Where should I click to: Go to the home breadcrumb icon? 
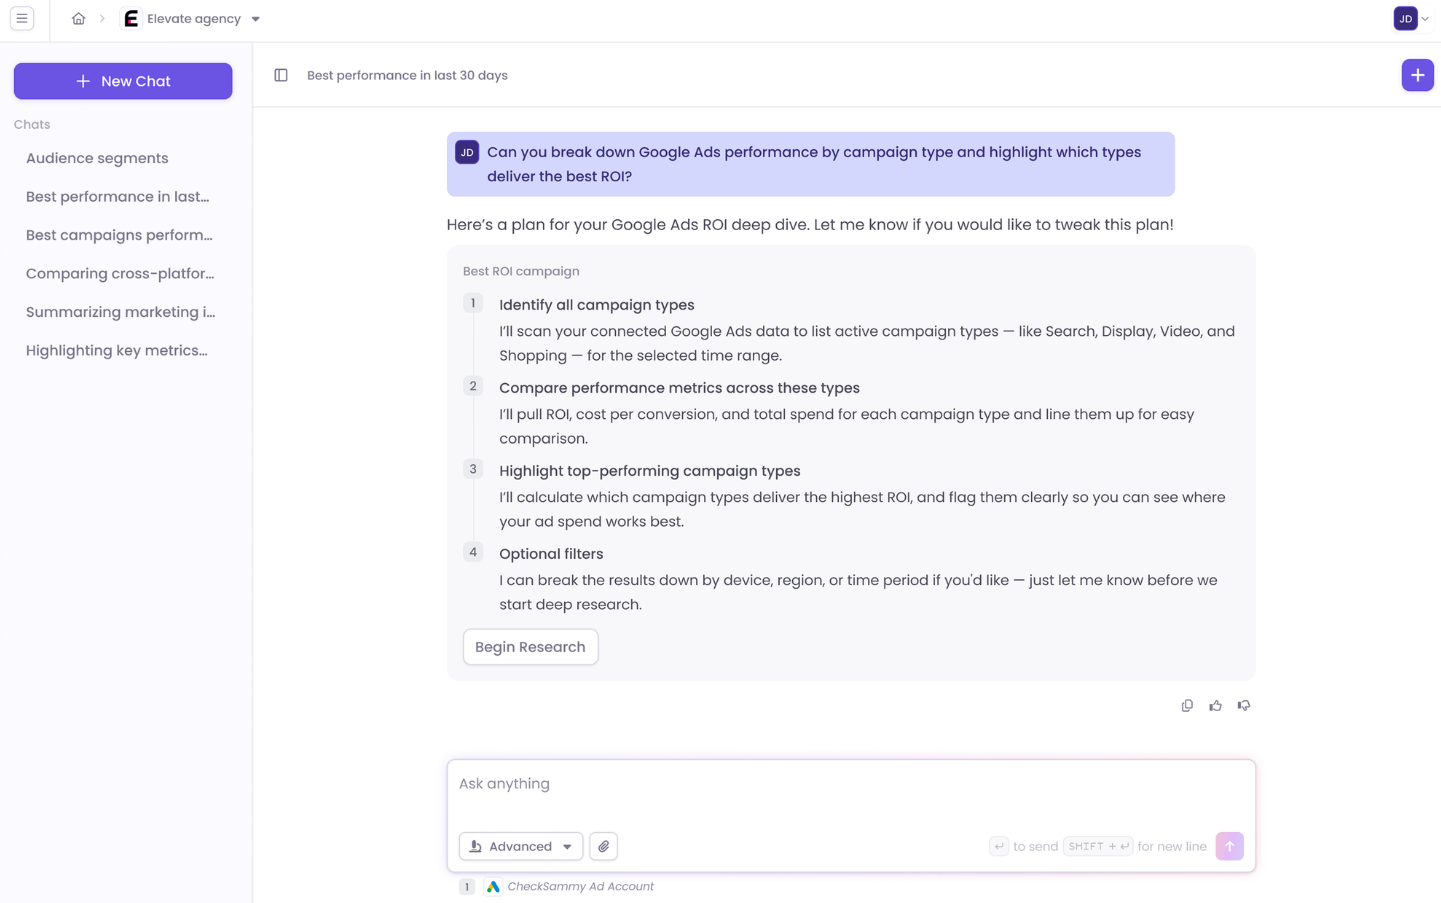(78, 19)
